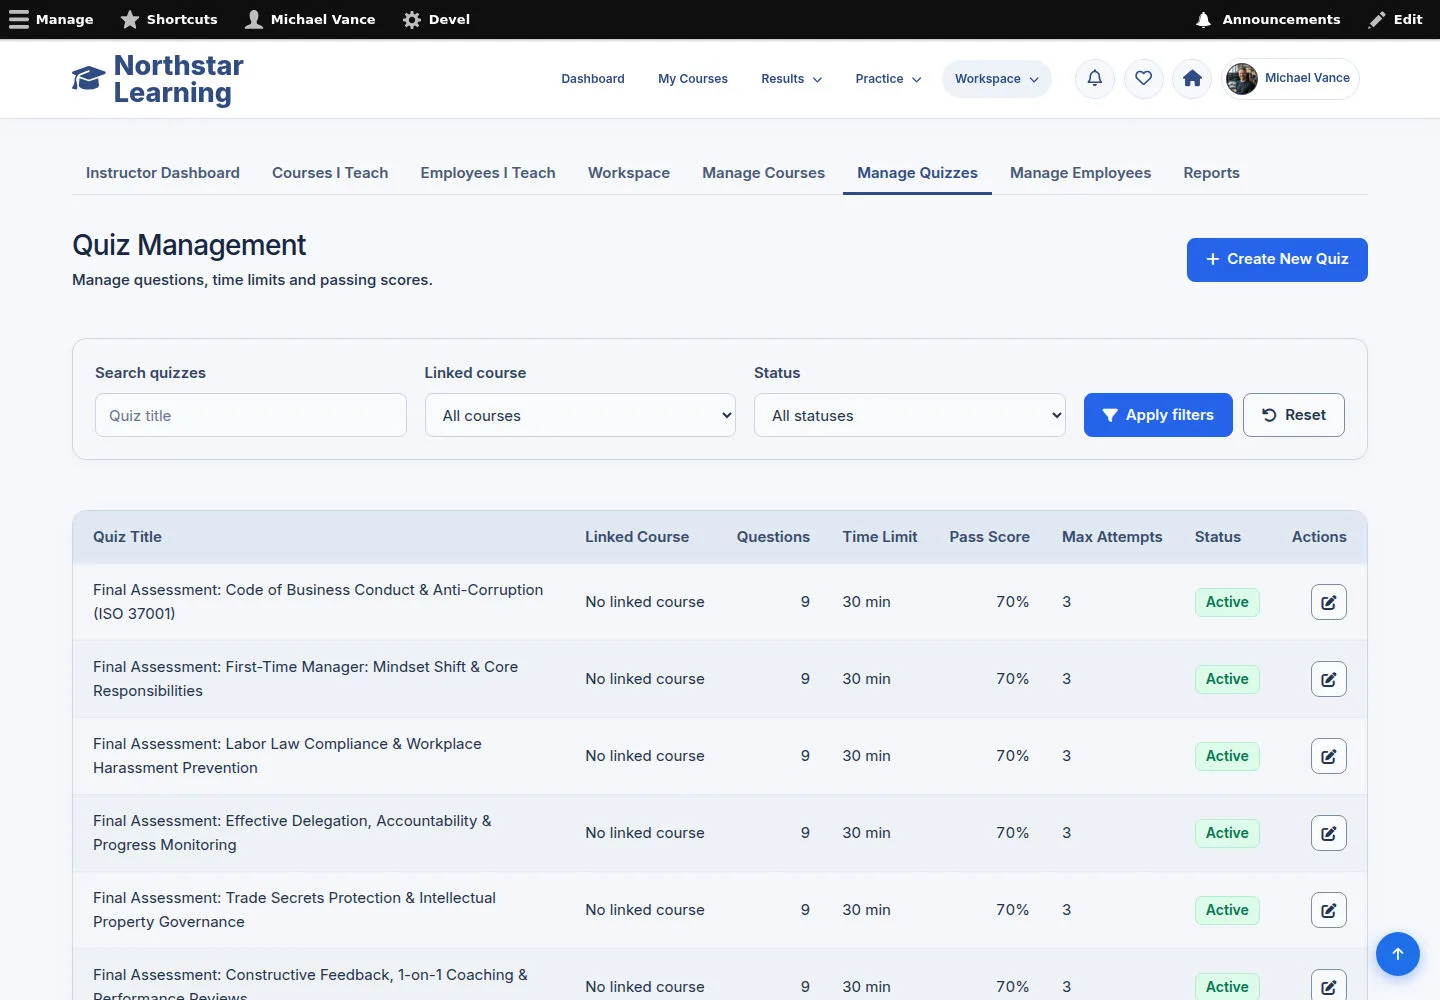The height and width of the screenshot is (1000, 1440).
Task: Switch to the Courses I Teach tab
Action: pos(330,173)
